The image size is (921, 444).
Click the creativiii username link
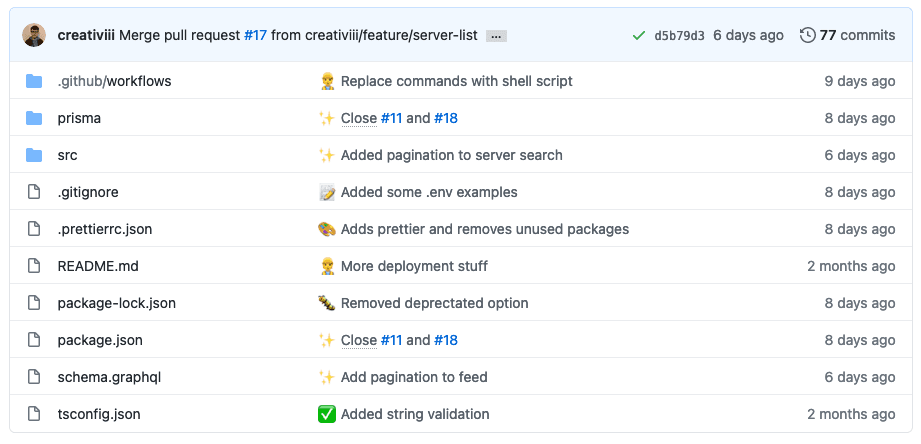coord(86,35)
